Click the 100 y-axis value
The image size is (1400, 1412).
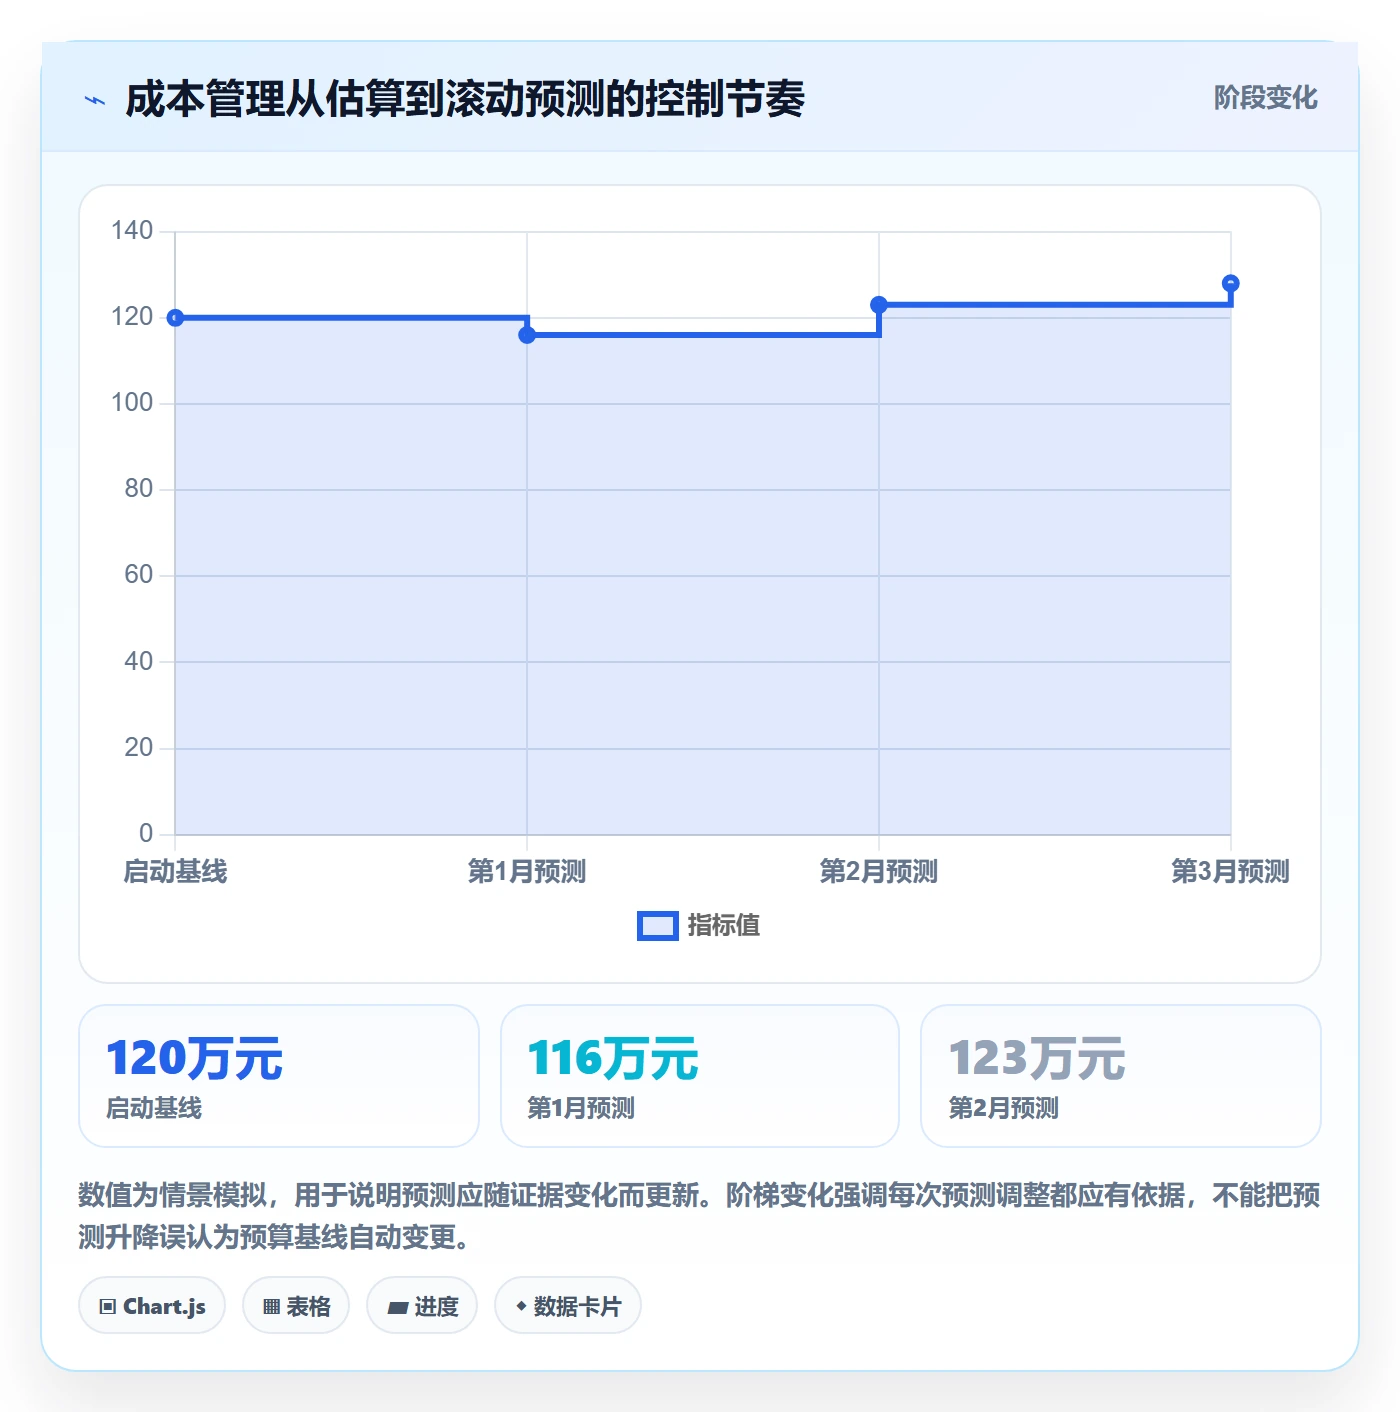pos(132,403)
